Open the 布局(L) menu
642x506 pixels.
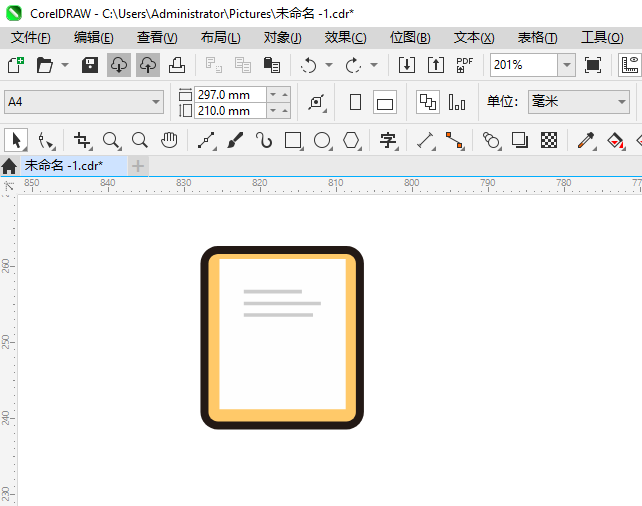click(220, 38)
